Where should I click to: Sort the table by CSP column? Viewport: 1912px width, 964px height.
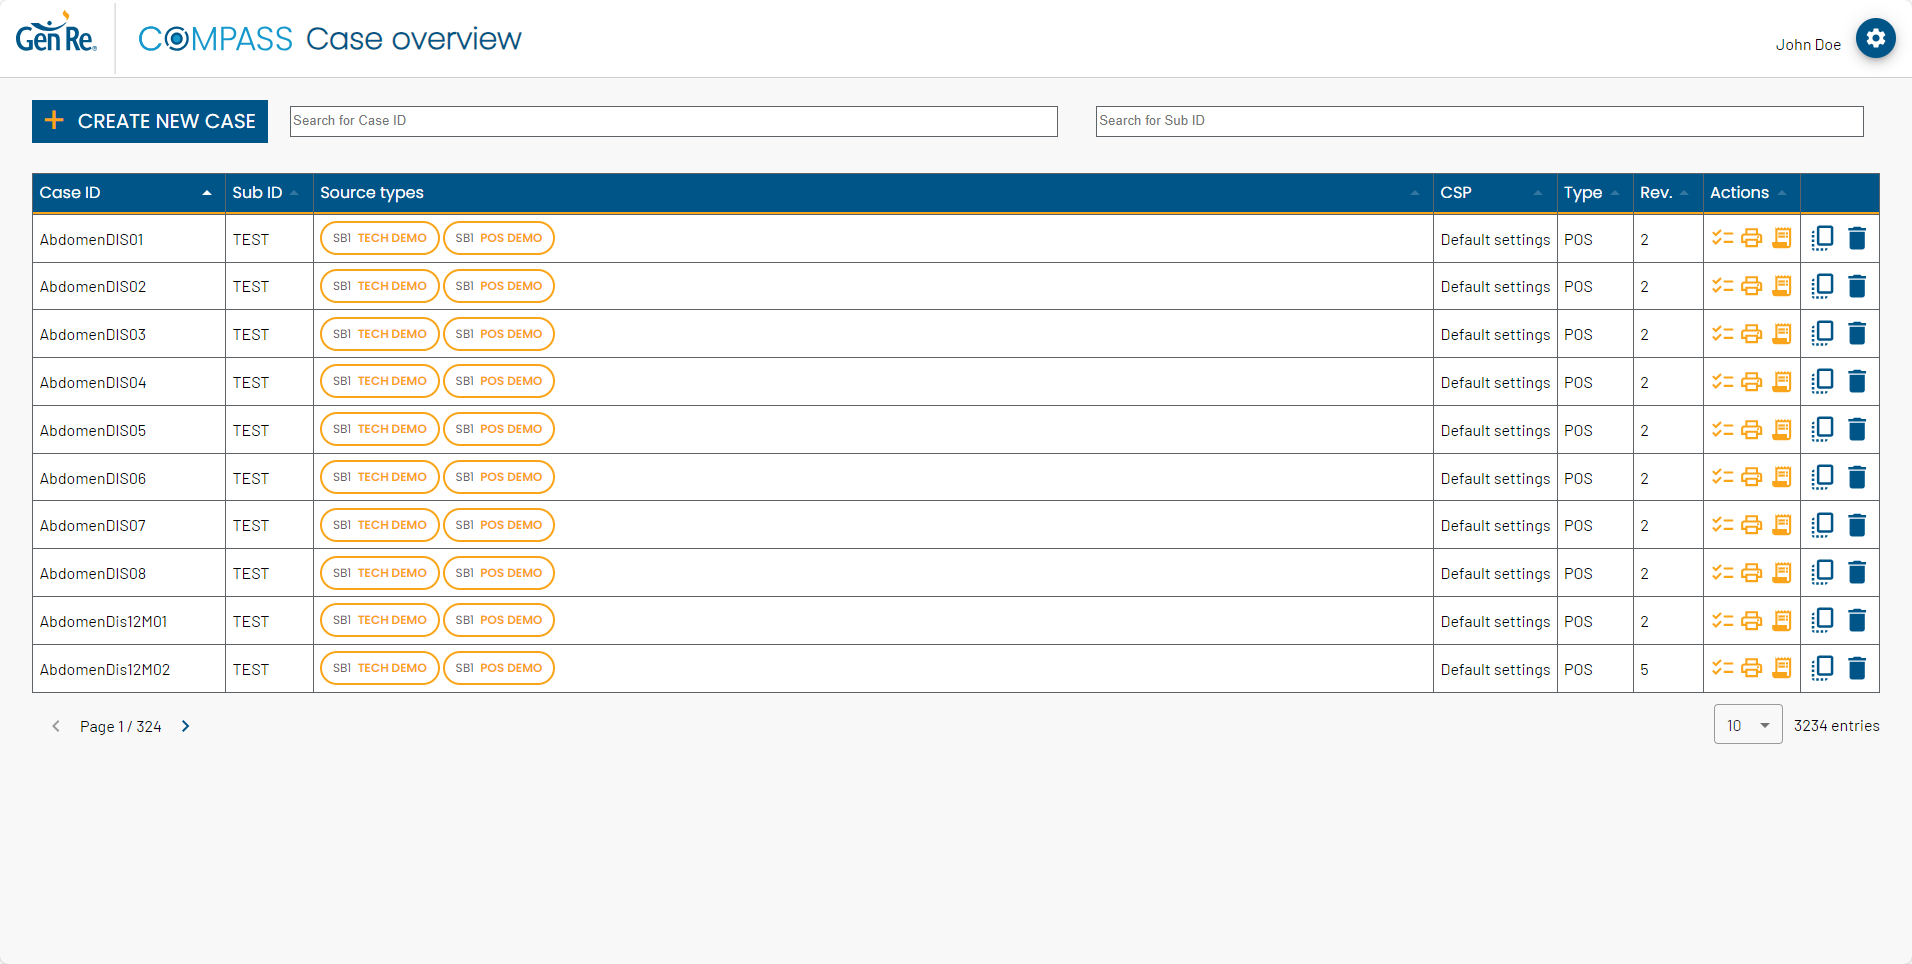point(1494,192)
